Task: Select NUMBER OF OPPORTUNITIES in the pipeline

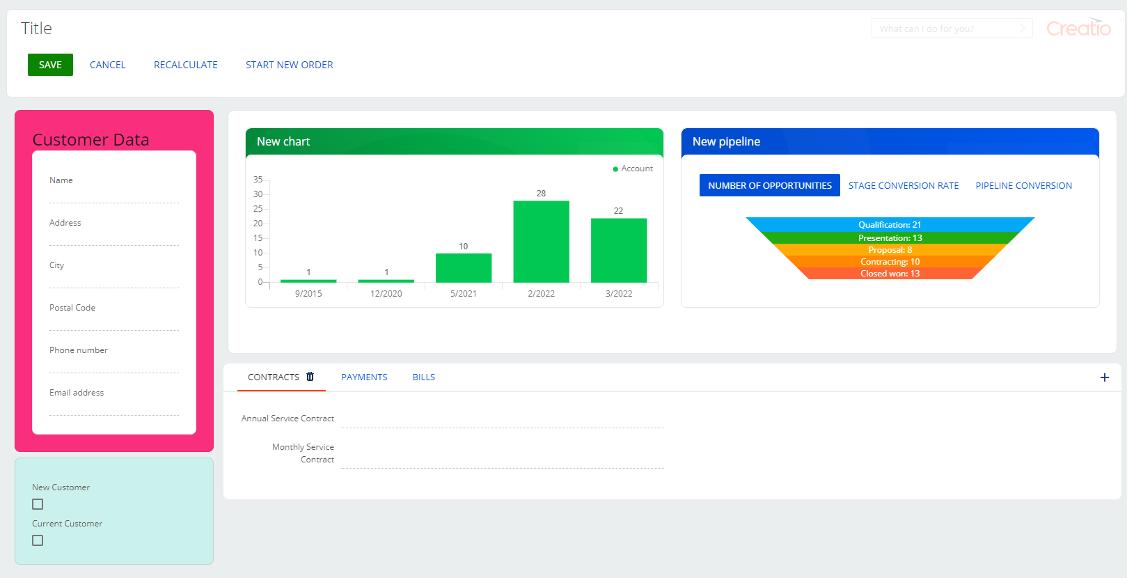Action: pos(768,185)
